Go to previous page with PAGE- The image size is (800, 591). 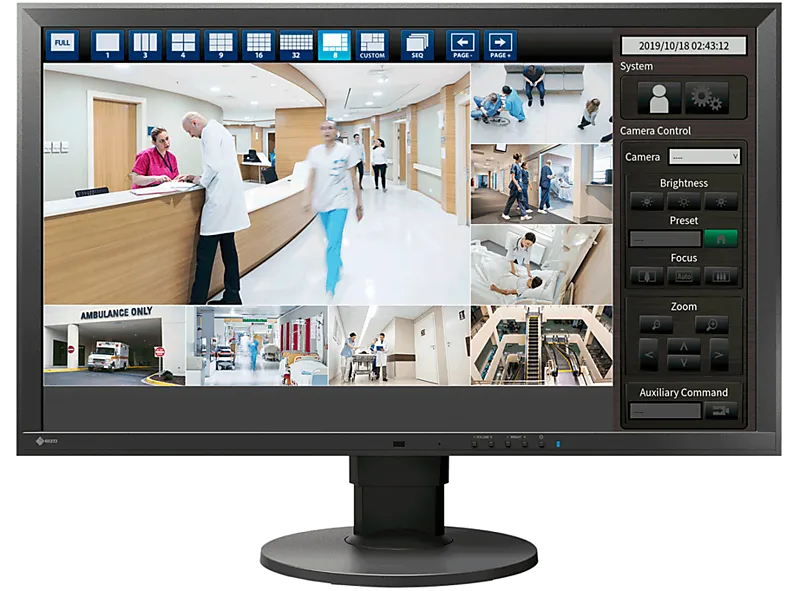pos(462,45)
